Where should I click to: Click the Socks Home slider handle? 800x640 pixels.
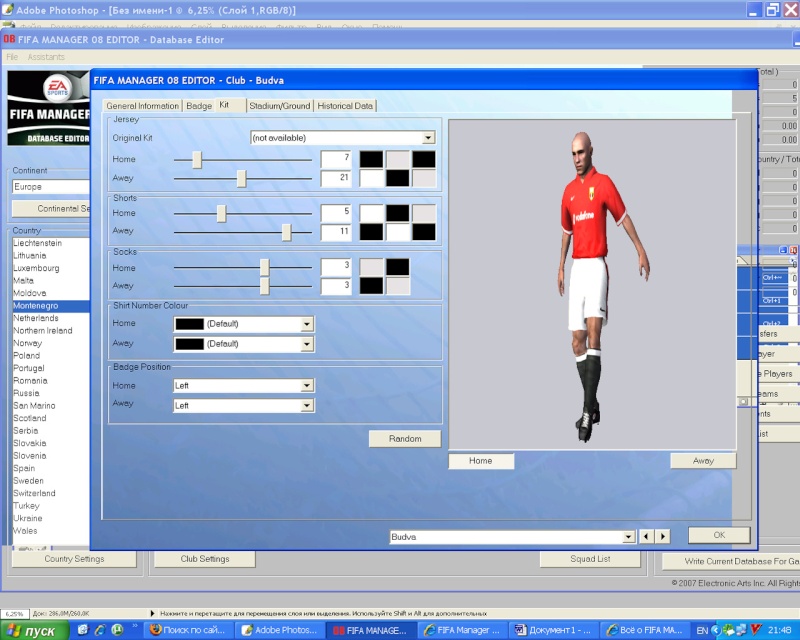264,267
